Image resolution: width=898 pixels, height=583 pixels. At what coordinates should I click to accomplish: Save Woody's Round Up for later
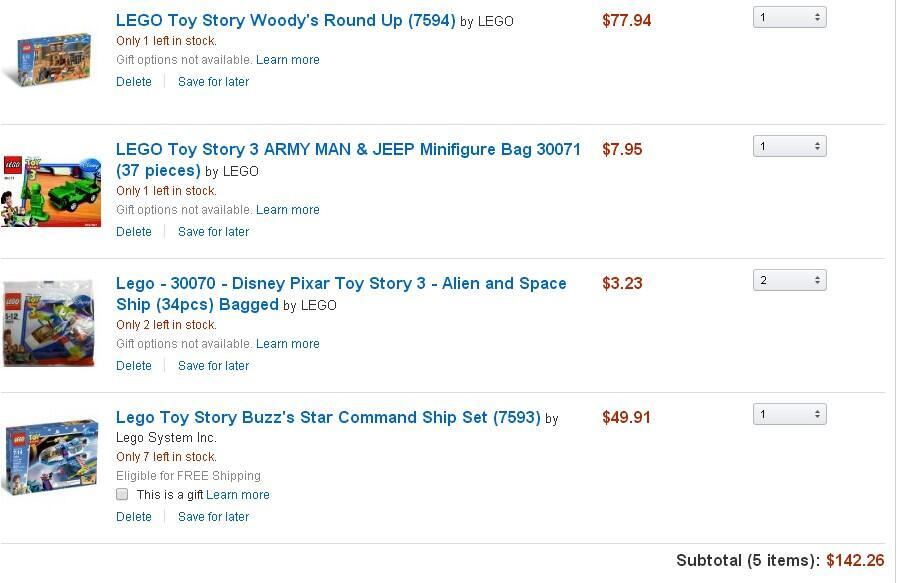coord(213,82)
